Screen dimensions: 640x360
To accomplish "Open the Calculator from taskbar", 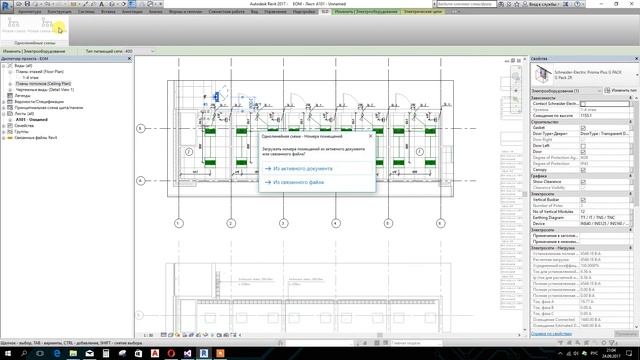I will 106,353.
